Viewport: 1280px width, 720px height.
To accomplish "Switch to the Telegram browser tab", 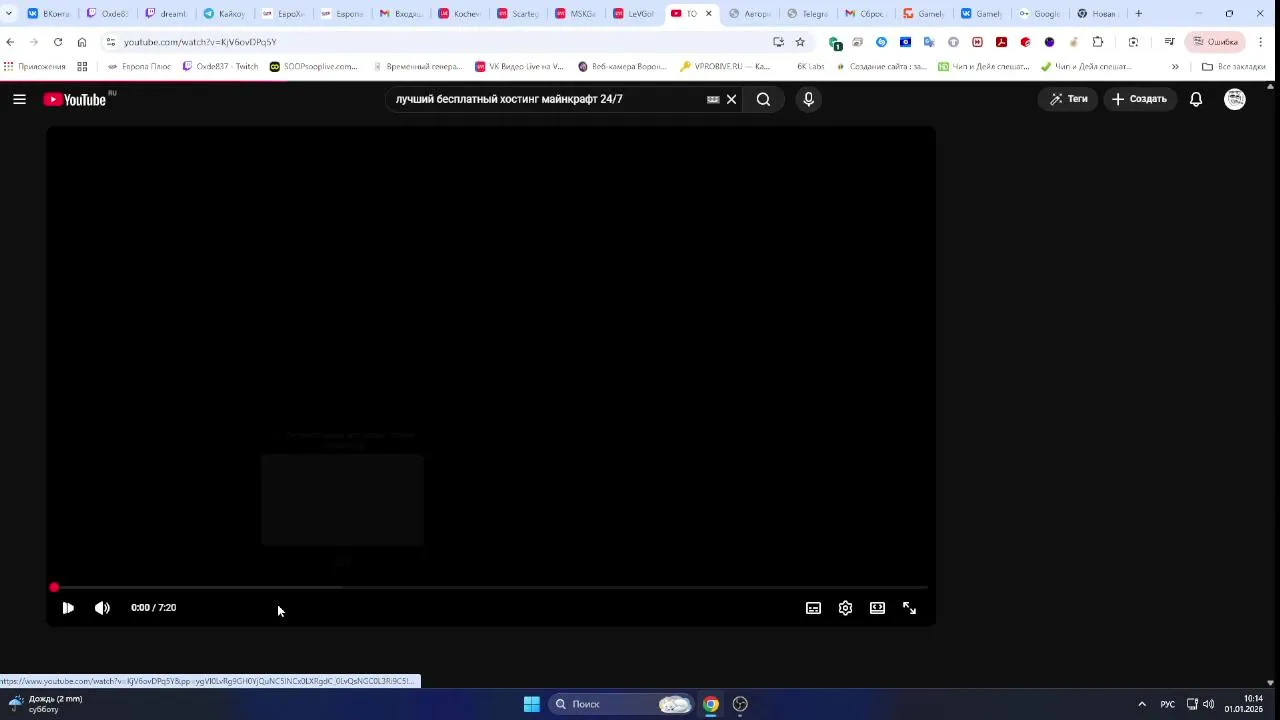I will point(808,14).
